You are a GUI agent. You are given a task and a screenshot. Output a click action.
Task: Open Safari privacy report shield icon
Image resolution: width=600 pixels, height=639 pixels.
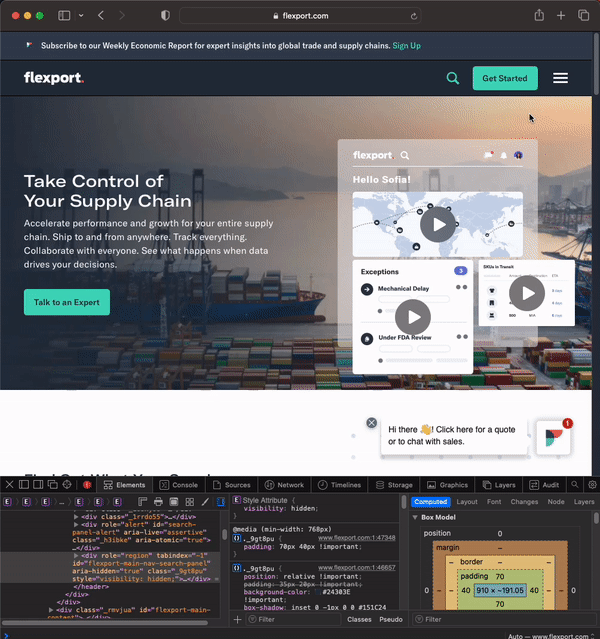pyautogui.click(x=165, y=16)
